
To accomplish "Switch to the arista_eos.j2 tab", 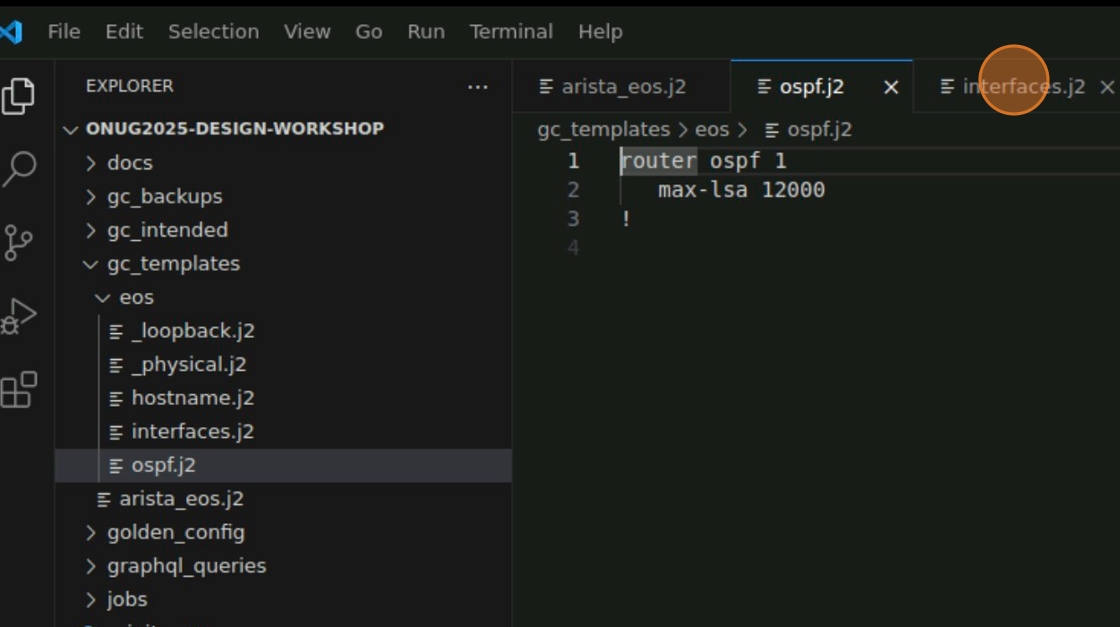I will click(622, 87).
